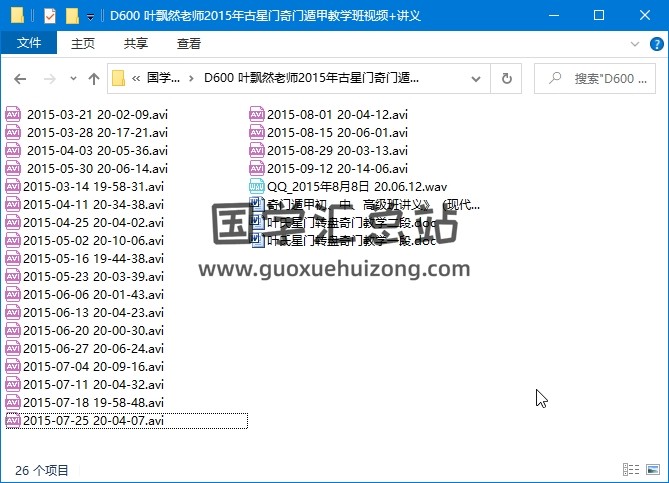
Task: Select file name 2015-07-04 20-09-16.avi
Action: [x=93, y=367]
